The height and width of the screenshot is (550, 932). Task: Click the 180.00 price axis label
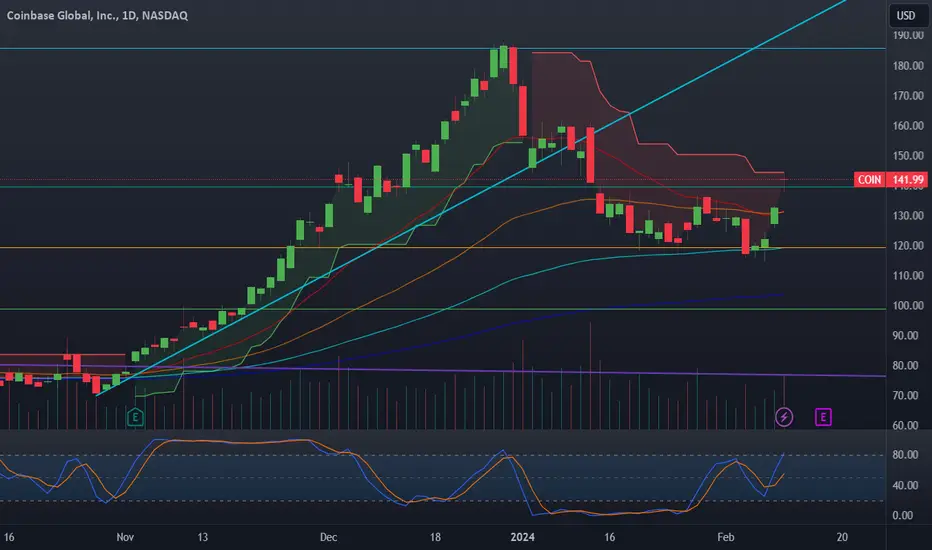pos(908,65)
